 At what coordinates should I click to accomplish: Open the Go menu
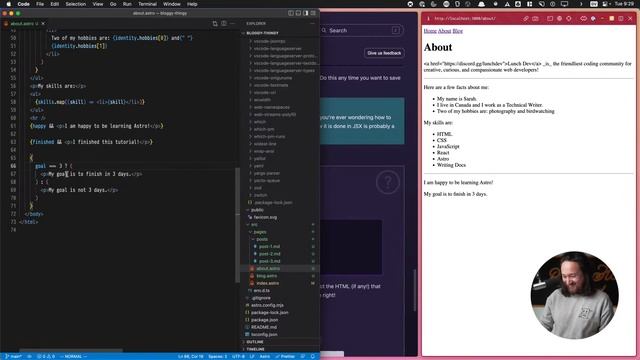113,4
